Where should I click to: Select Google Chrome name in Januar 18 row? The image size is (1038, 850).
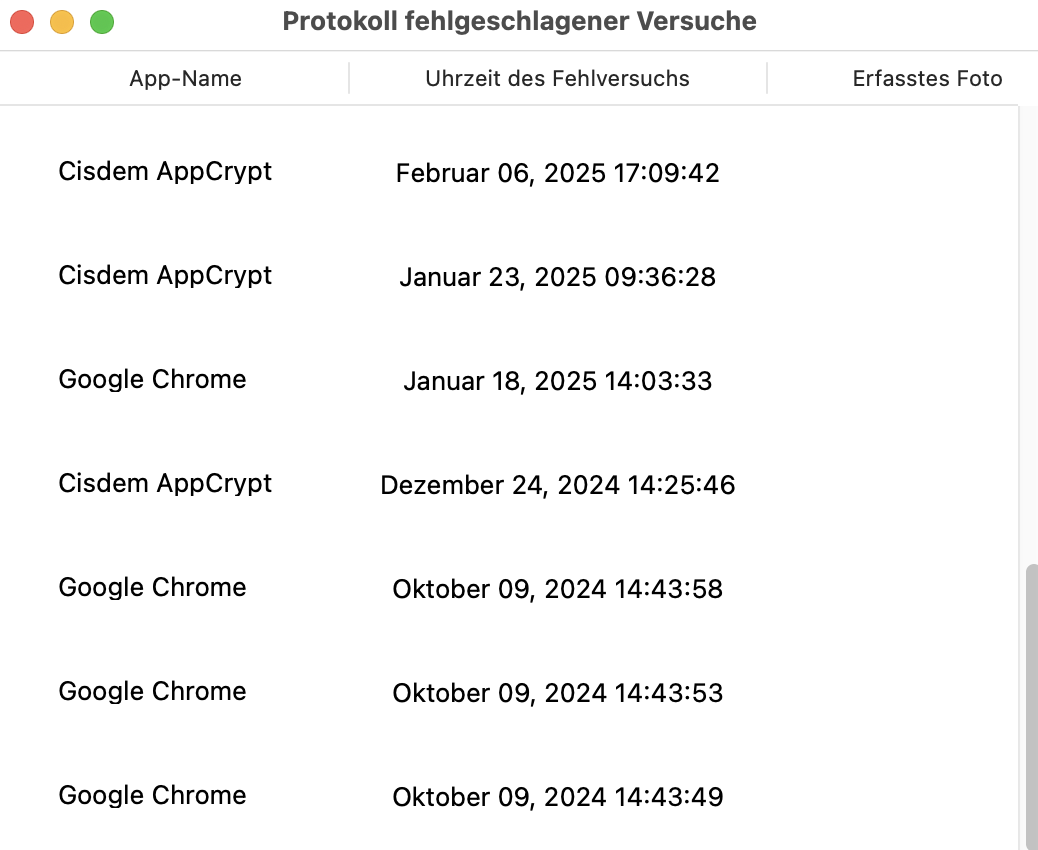pos(152,380)
